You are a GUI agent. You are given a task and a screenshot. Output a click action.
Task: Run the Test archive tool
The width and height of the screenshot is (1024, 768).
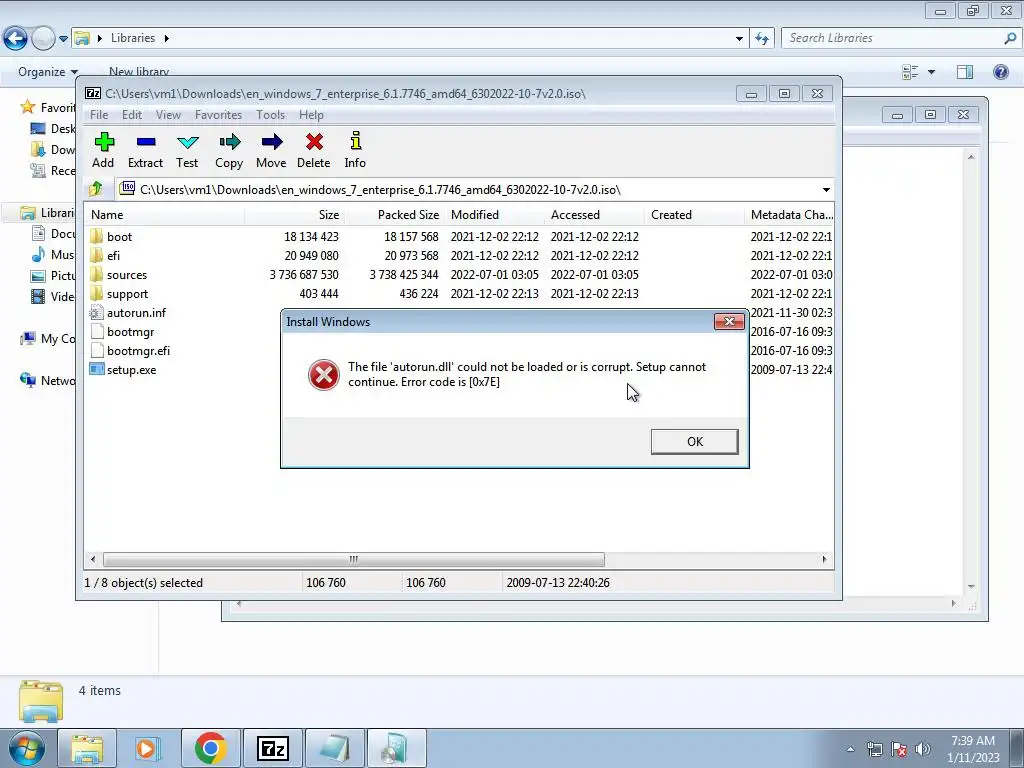click(x=187, y=150)
